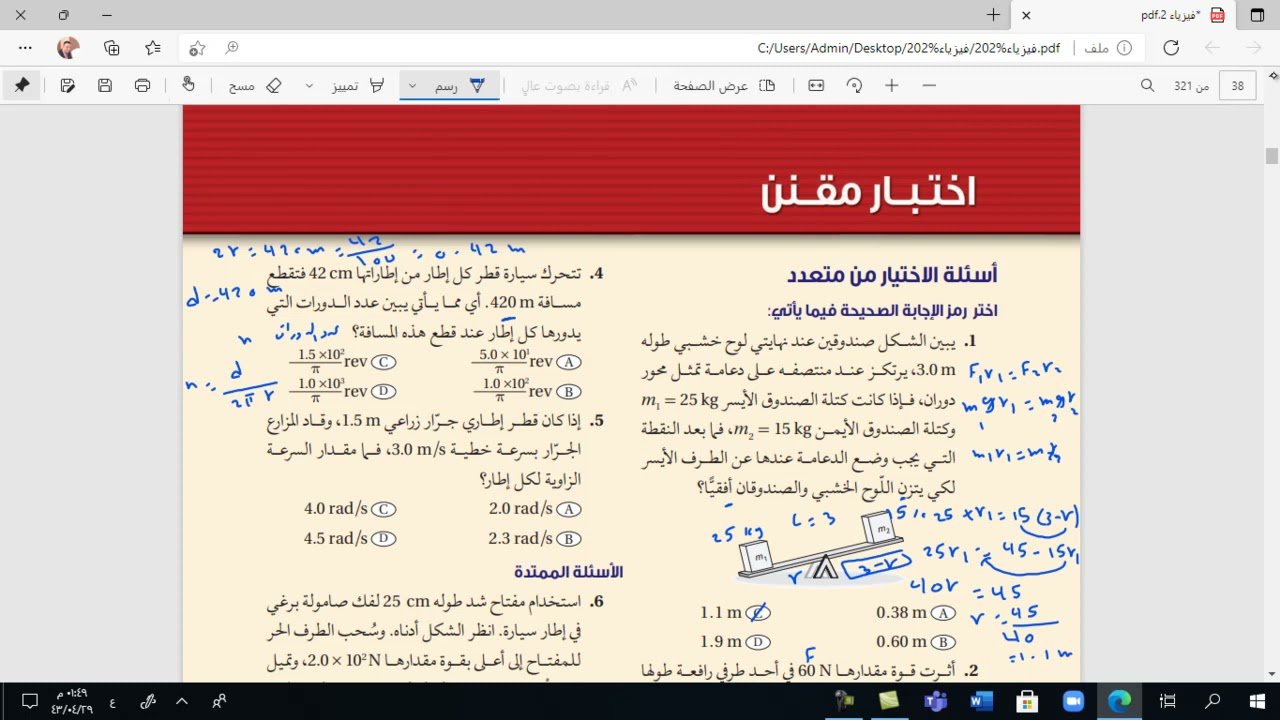Open Microsoft Word from the taskbar
This screenshot has height=720, width=1280.
[981, 701]
